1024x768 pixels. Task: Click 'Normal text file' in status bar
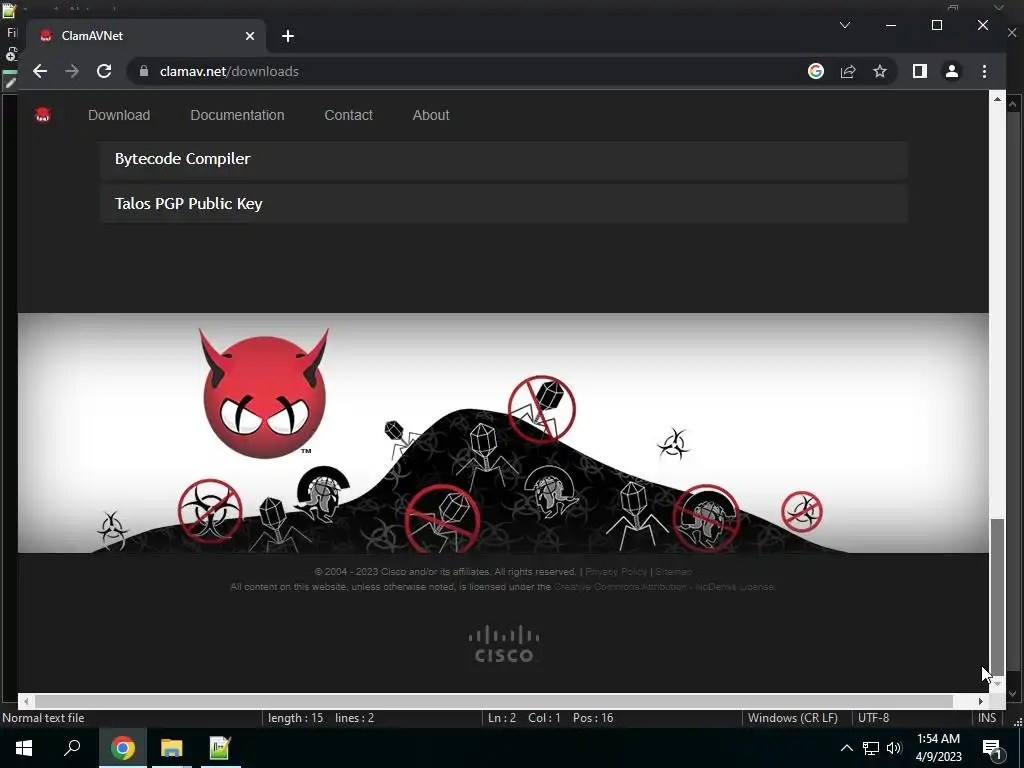coord(43,718)
